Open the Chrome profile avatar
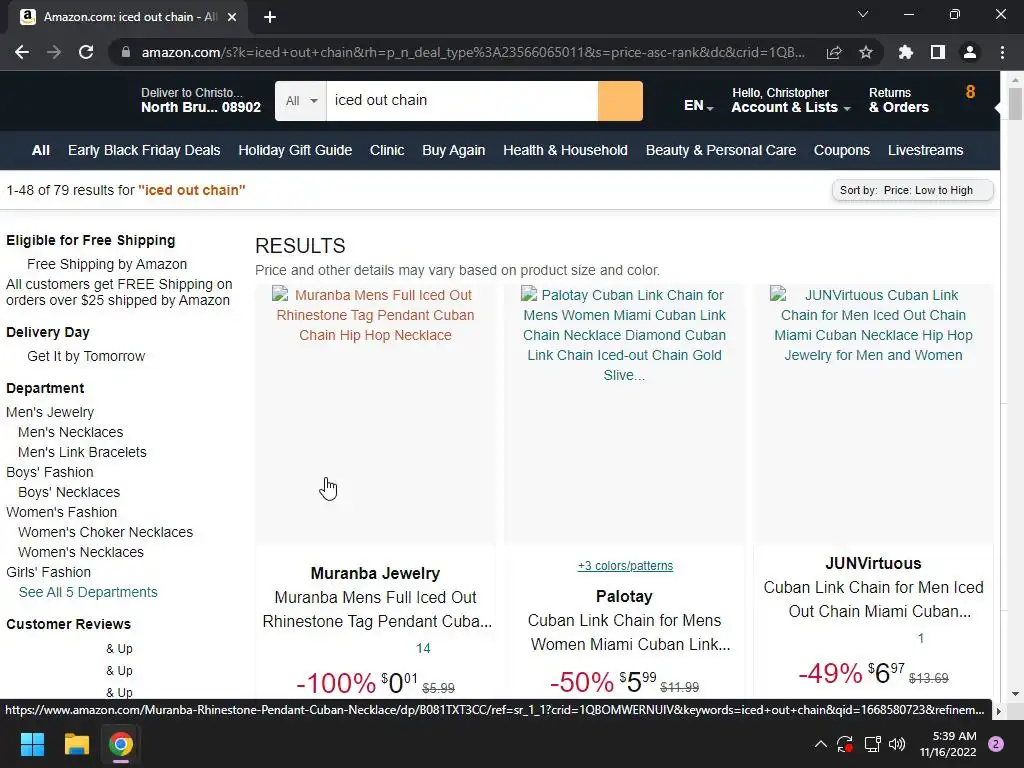The width and height of the screenshot is (1024, 768). click(970, 52)
